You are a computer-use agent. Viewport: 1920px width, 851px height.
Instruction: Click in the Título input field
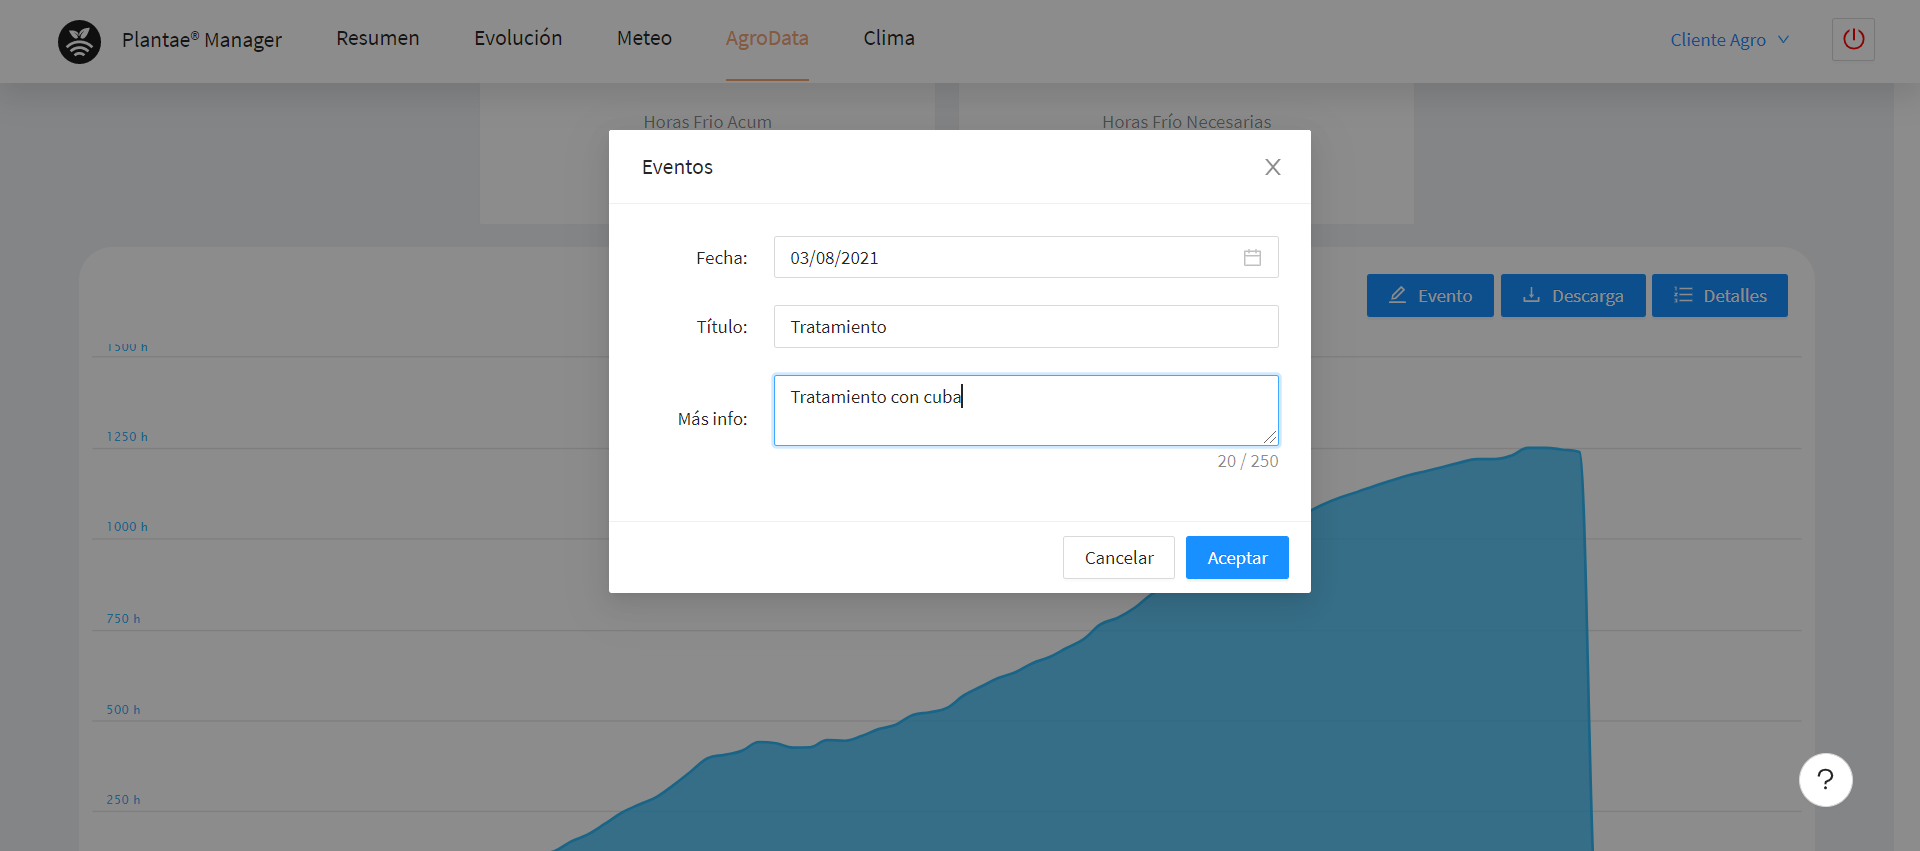click(1025, 327)
